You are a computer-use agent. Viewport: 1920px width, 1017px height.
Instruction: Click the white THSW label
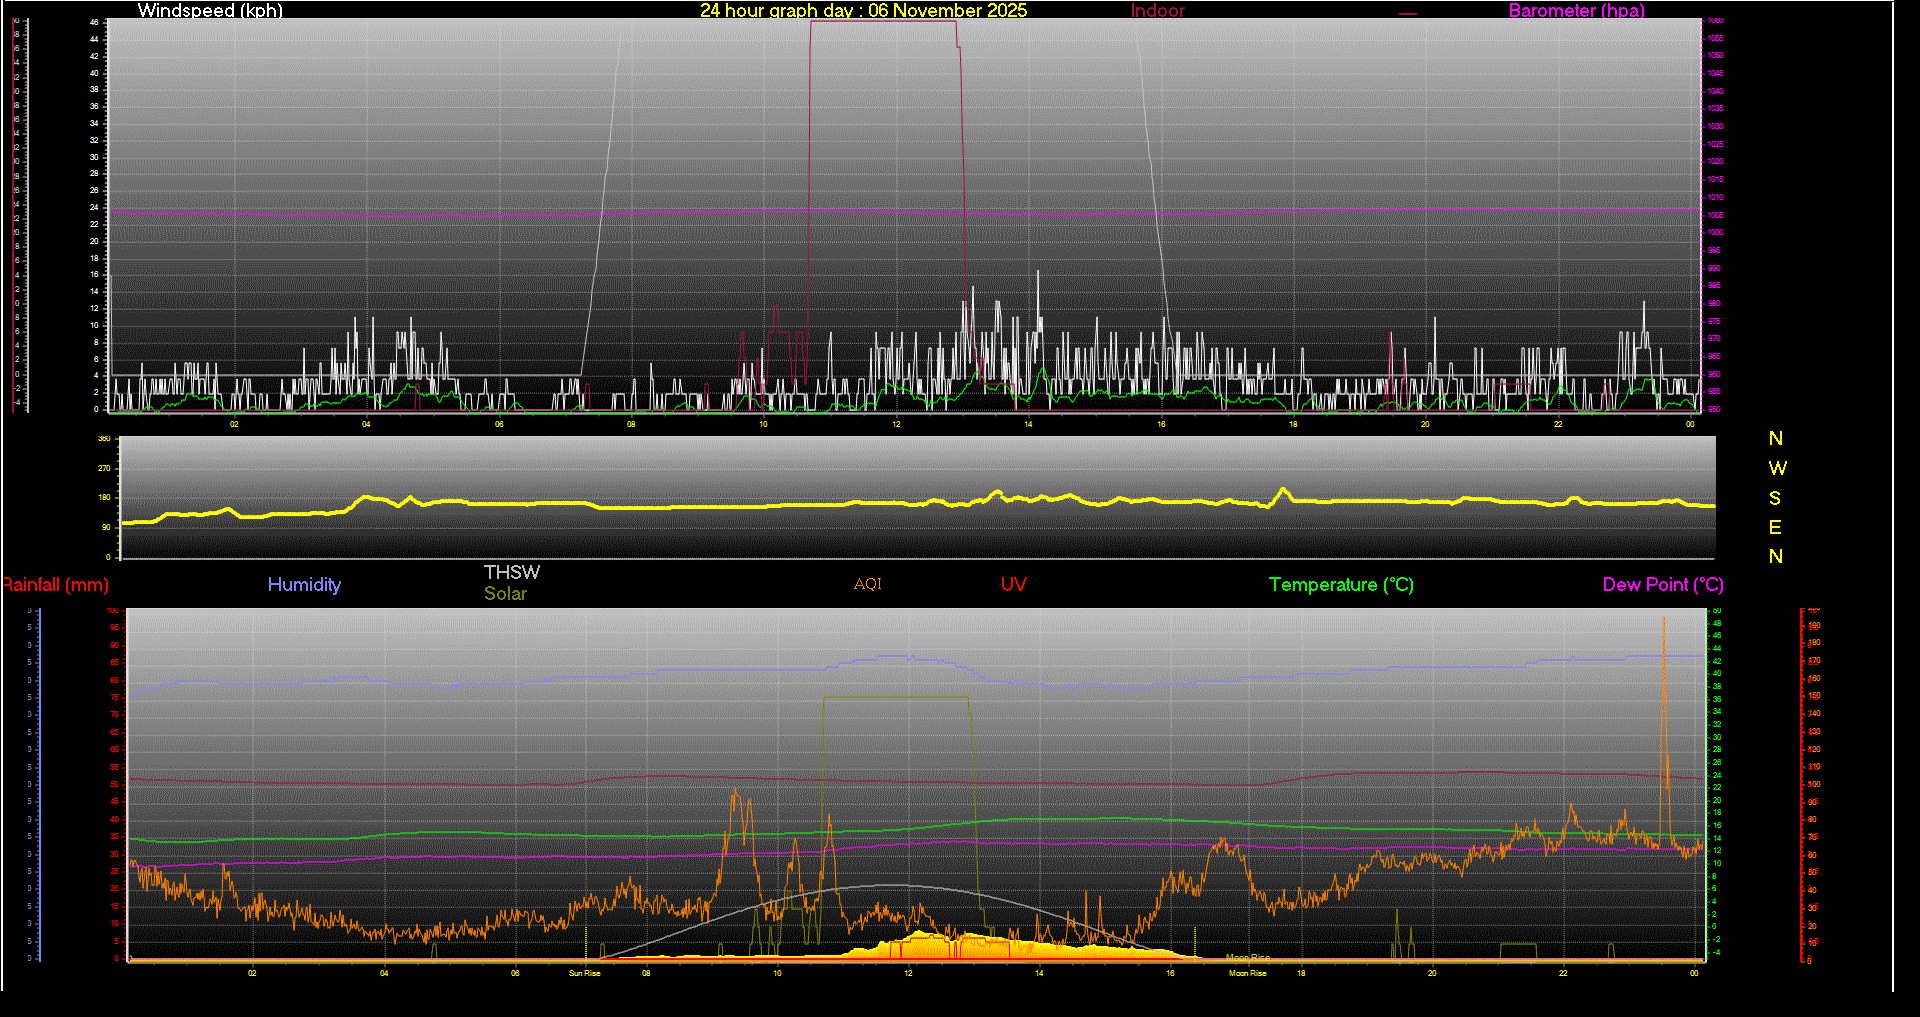(x=511, y=572)
